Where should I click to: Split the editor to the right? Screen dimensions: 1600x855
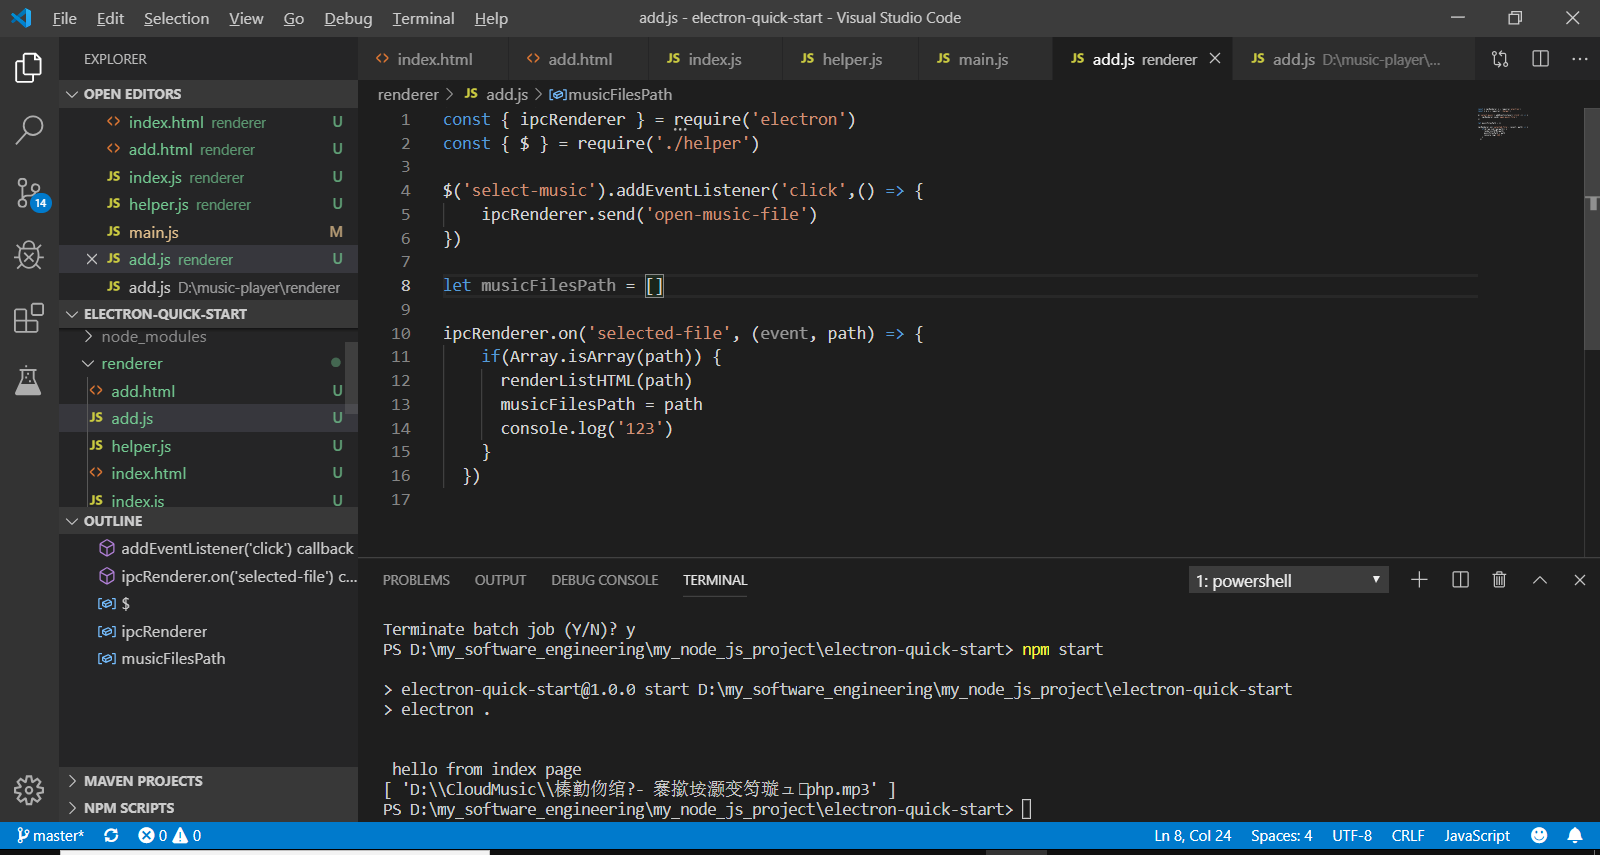[1540, 59]
